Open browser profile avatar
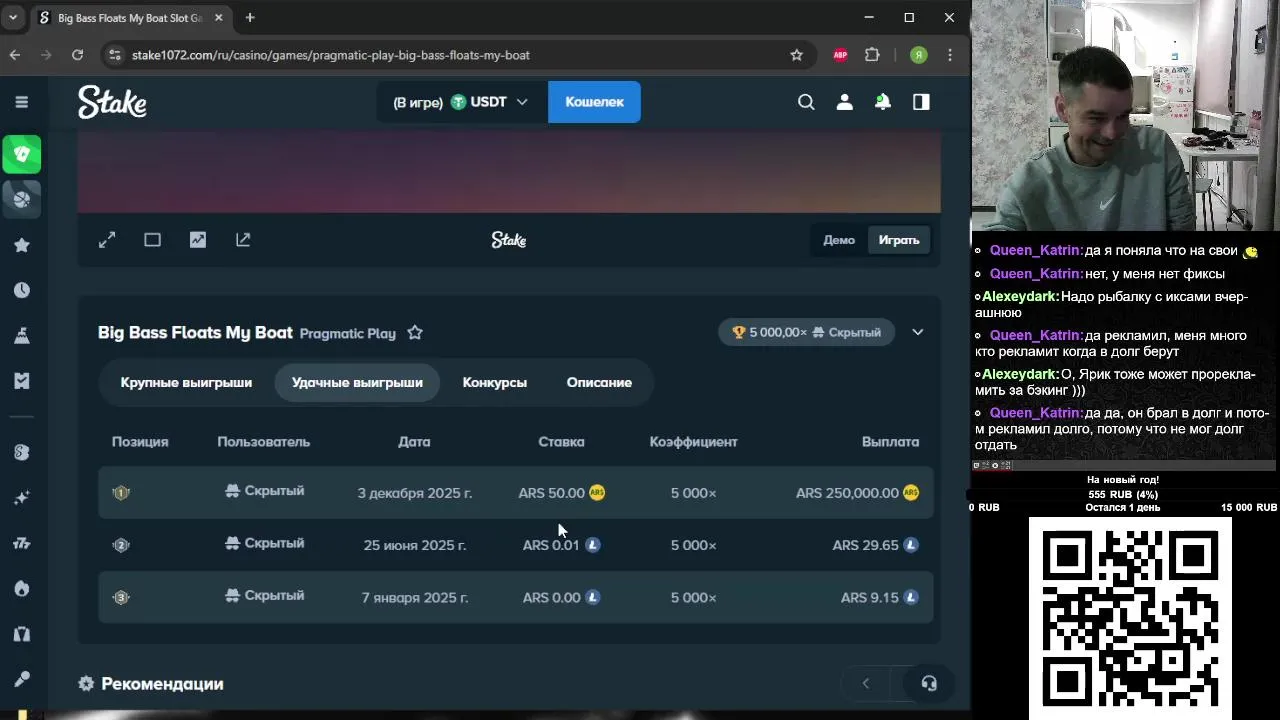The height and width of the screenshot is (720, 1280). click(919, 55)
